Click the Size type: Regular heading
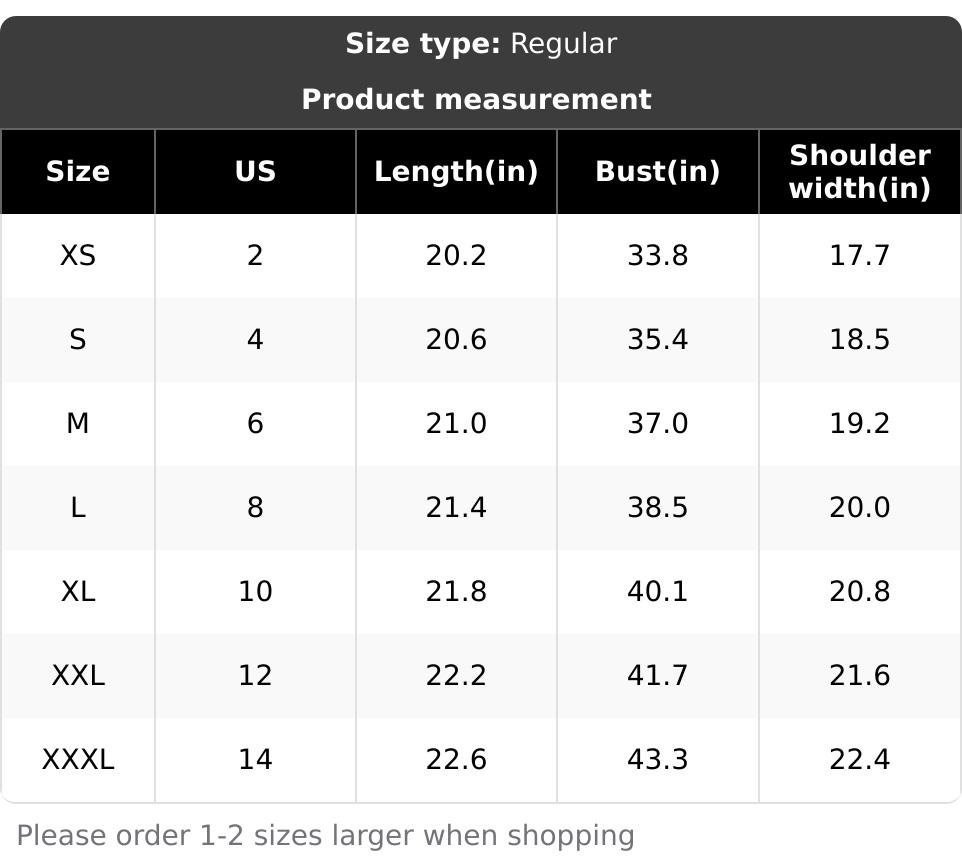 [x=481, y=44]
